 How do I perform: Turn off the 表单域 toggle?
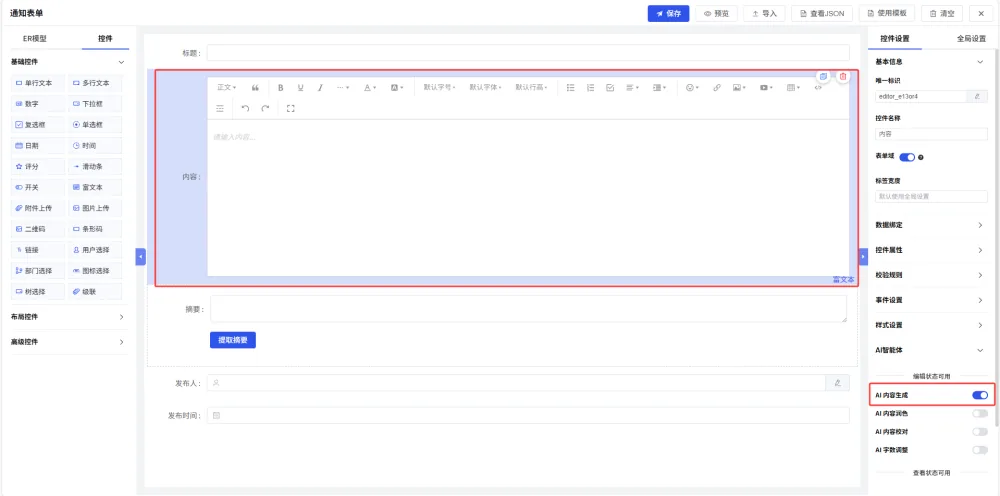[x=907, y=157]
